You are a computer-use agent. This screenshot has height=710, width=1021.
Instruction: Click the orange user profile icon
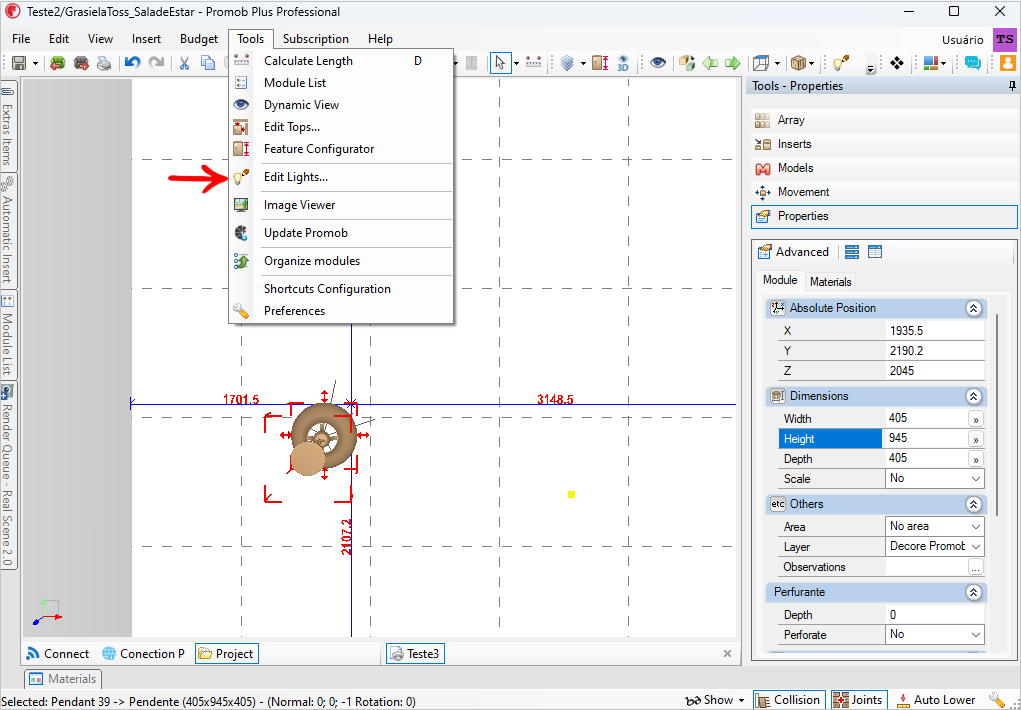pyautogui.click(x=1007, y=63)
